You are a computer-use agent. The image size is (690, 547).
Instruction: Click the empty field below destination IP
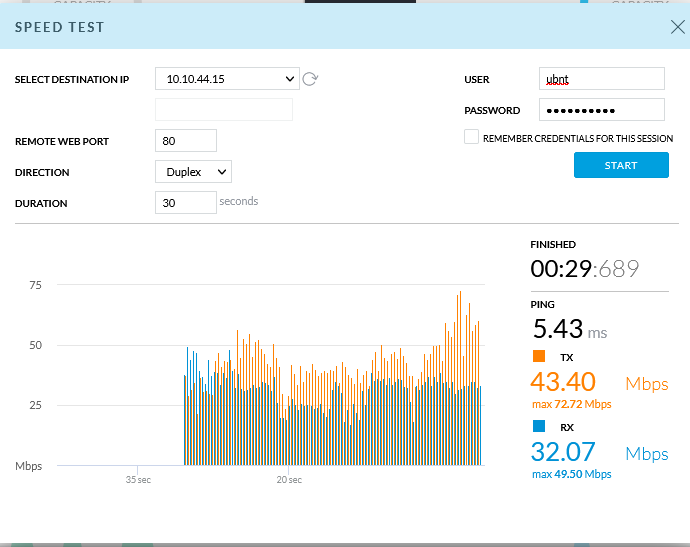pos(224,110)
